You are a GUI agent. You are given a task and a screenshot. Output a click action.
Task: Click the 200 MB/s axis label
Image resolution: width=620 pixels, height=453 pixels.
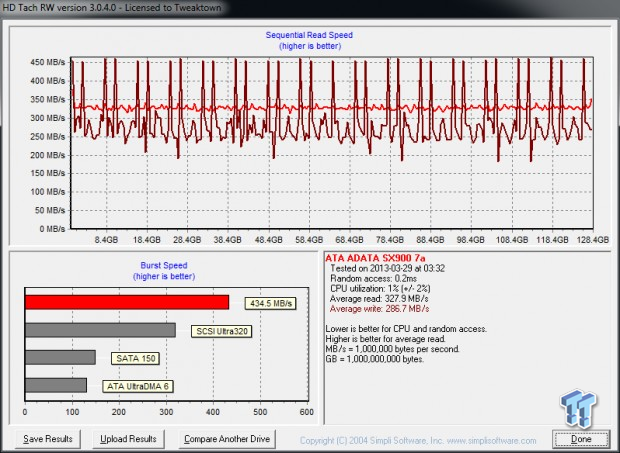click(47, 155)
